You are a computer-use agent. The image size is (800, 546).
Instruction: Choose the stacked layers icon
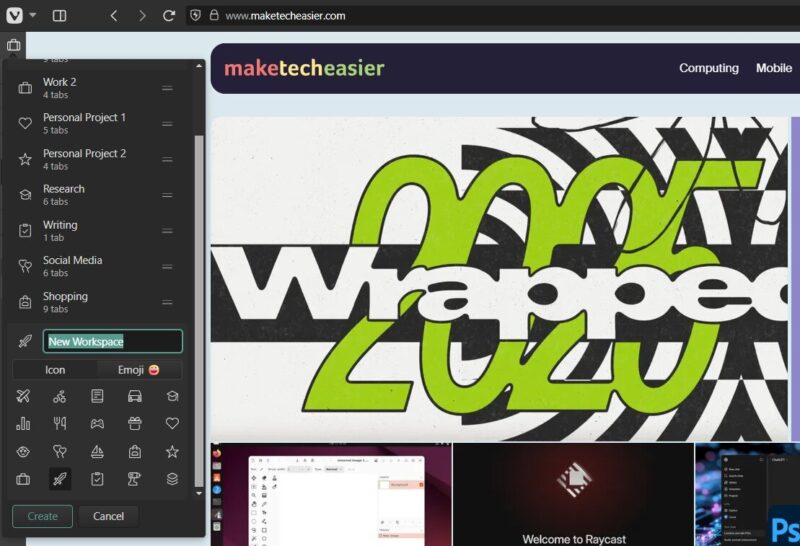tap(172, 479)
